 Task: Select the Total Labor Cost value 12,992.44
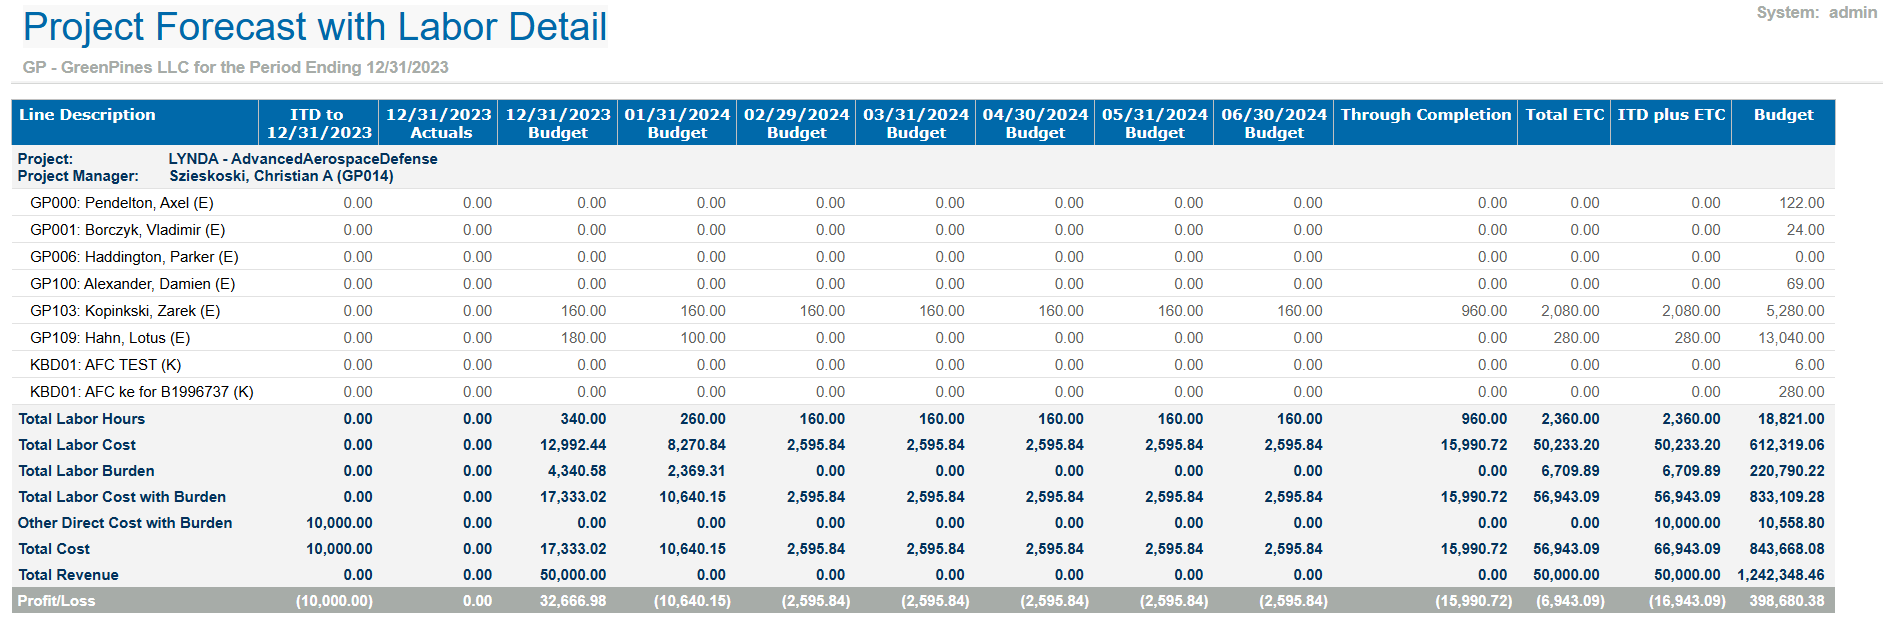point(573,445)
